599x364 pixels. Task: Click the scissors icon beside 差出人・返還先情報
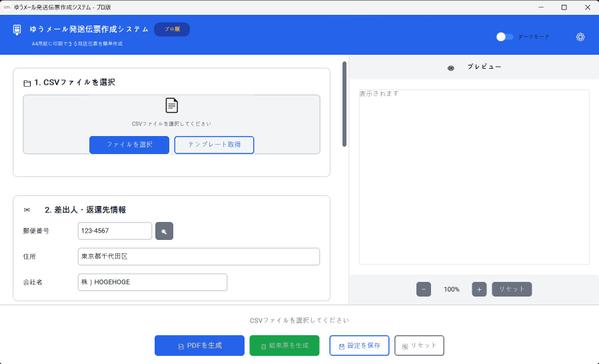click(x=27, y=210)
